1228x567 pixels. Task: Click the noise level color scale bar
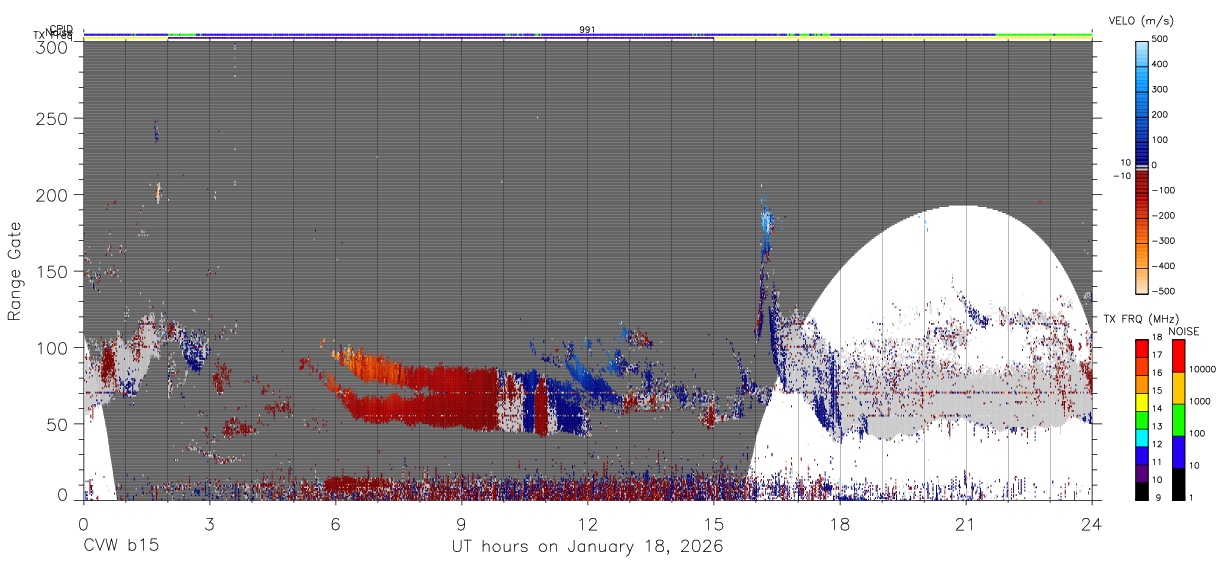tap(1179, 420)
